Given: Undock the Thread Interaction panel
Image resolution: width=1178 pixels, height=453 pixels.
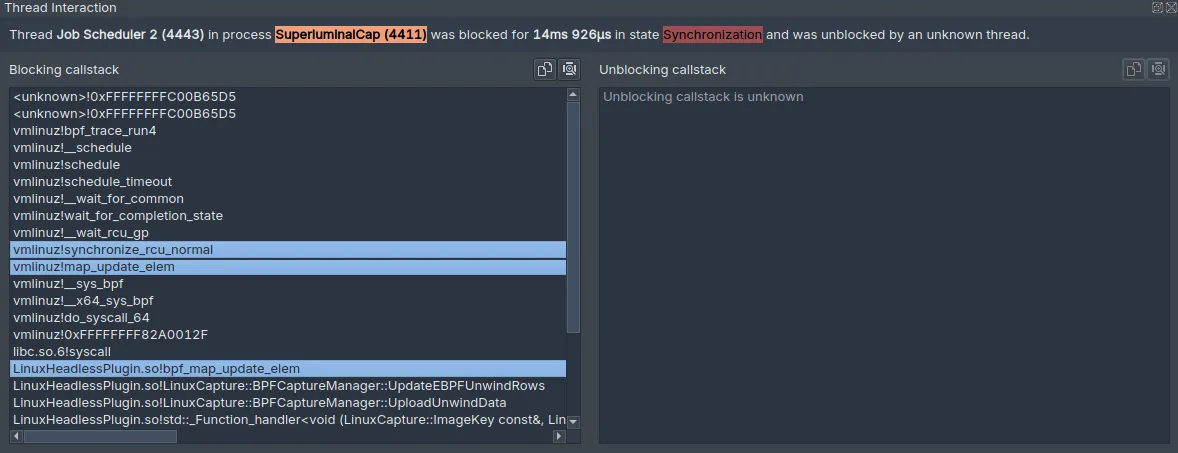Looking at the screenshot, I should (x=1157, y=7).
